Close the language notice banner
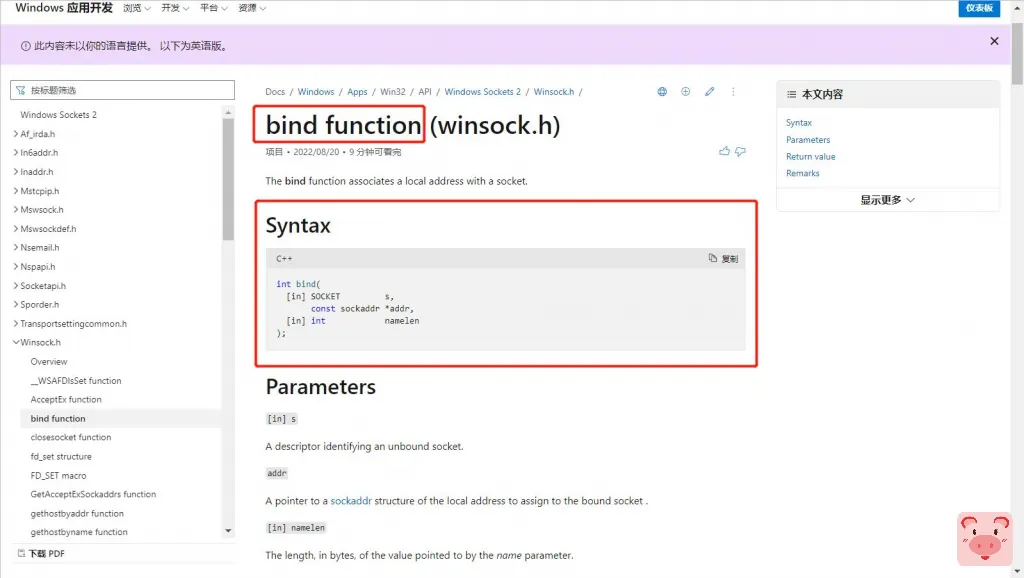Screen dimensions: 1024x578 [994, 41]
